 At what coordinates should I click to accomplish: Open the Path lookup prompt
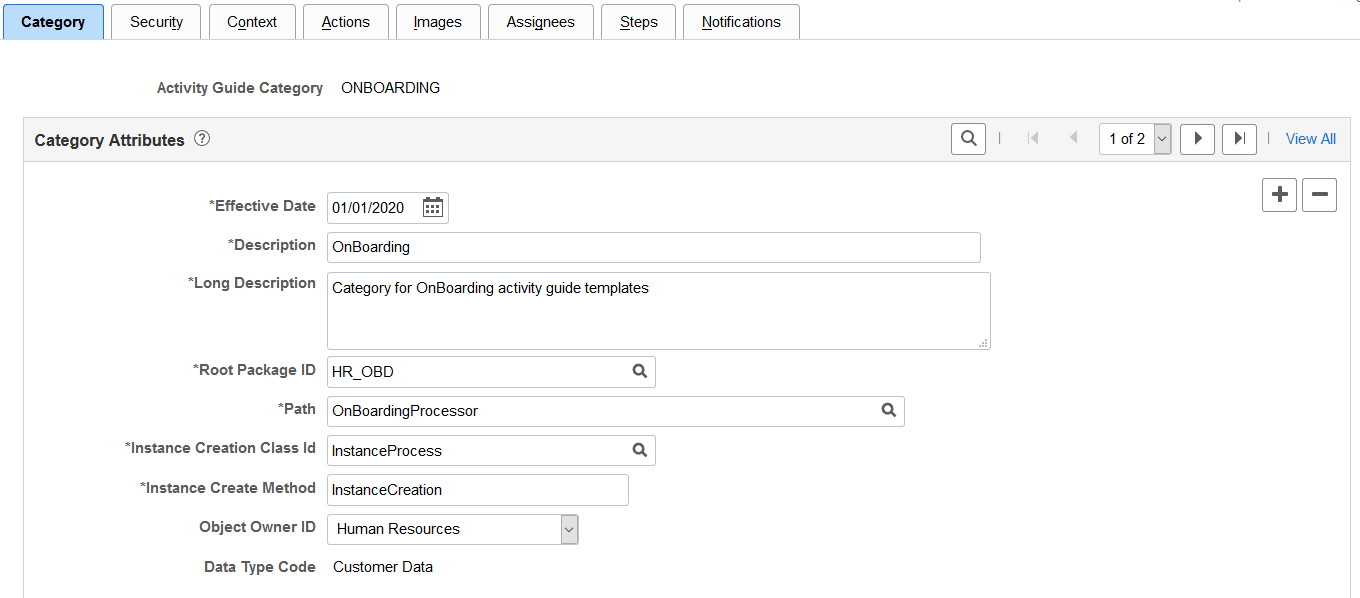[x=889, y=411]
